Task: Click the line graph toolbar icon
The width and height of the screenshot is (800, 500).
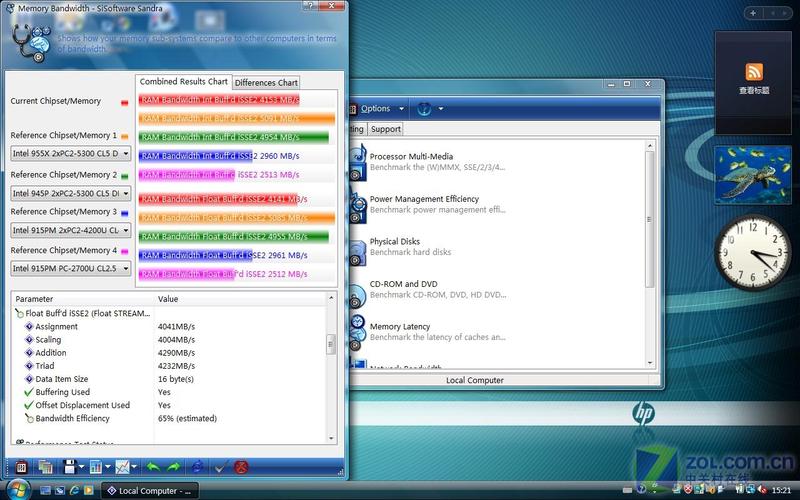Action: pyautogui.click(x=122, y=467)
